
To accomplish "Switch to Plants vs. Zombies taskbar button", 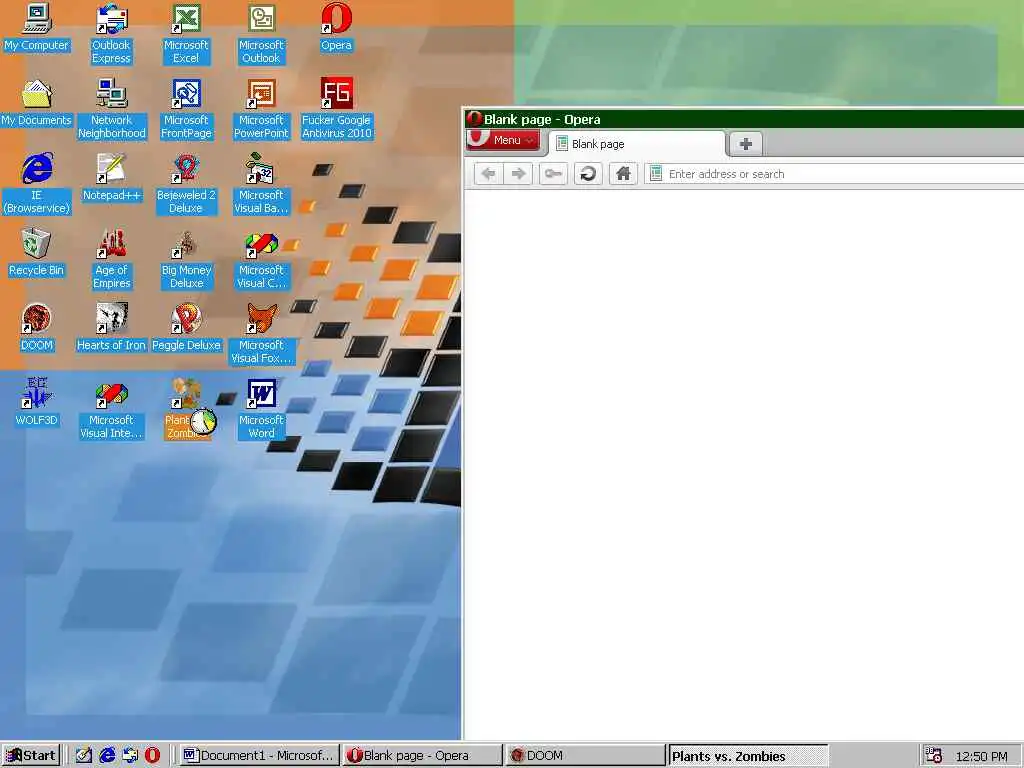I will tap(748, 756).
